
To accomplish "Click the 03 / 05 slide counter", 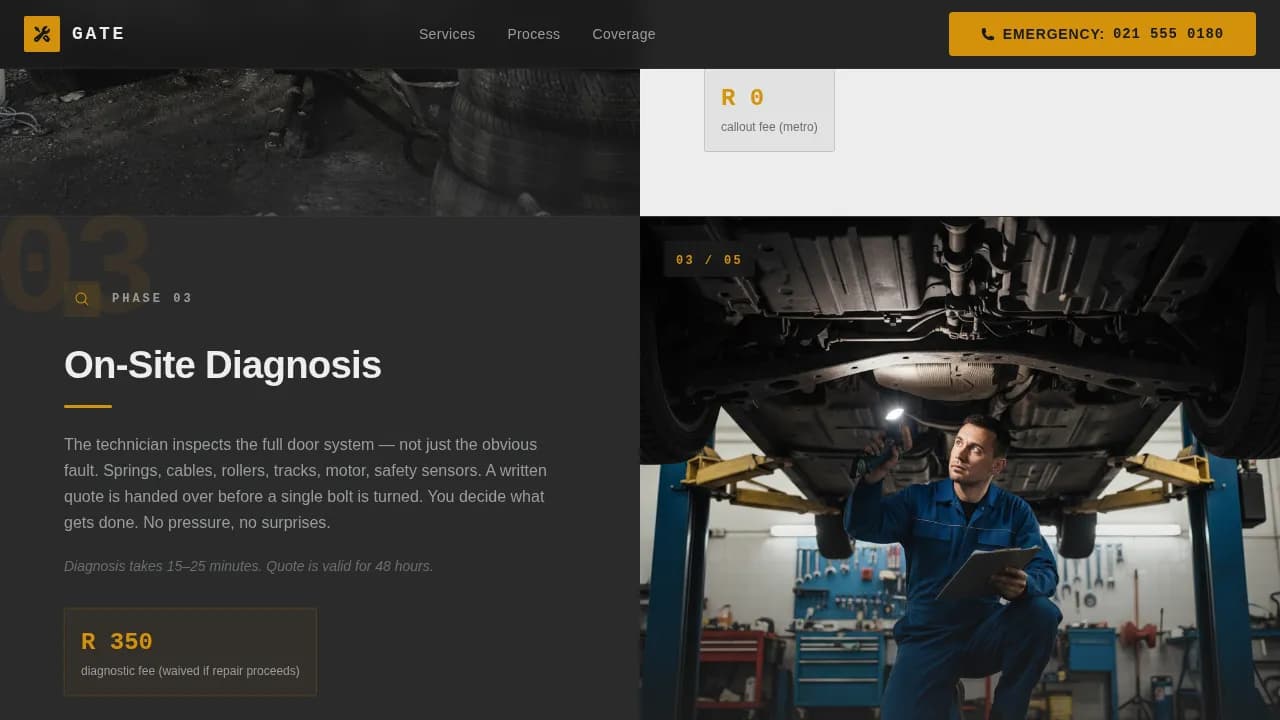I will pyautogui.click(x=707, y=260).
